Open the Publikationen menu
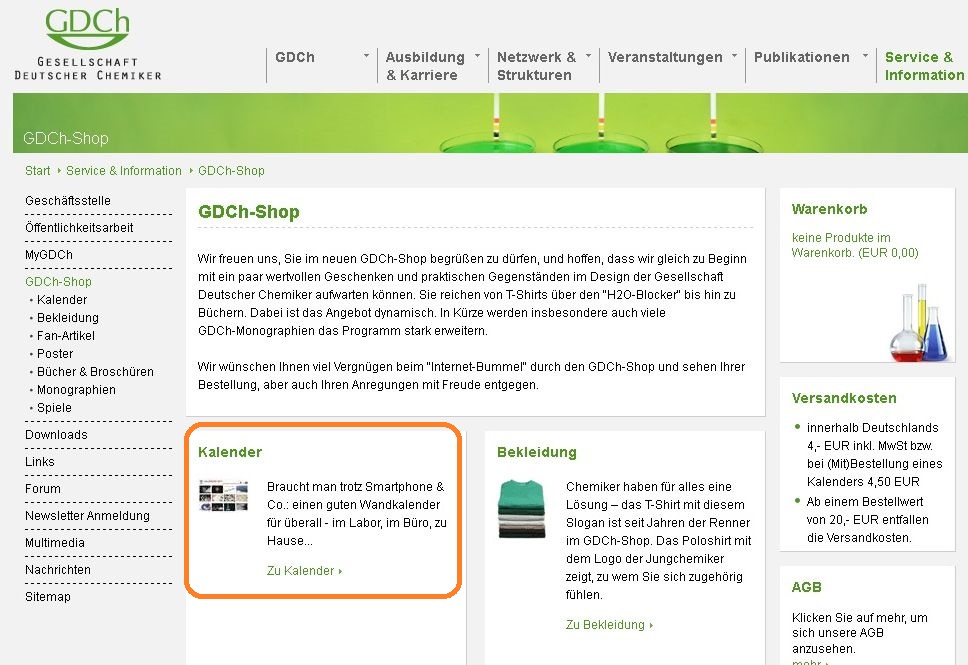 [x=801, y=57]
